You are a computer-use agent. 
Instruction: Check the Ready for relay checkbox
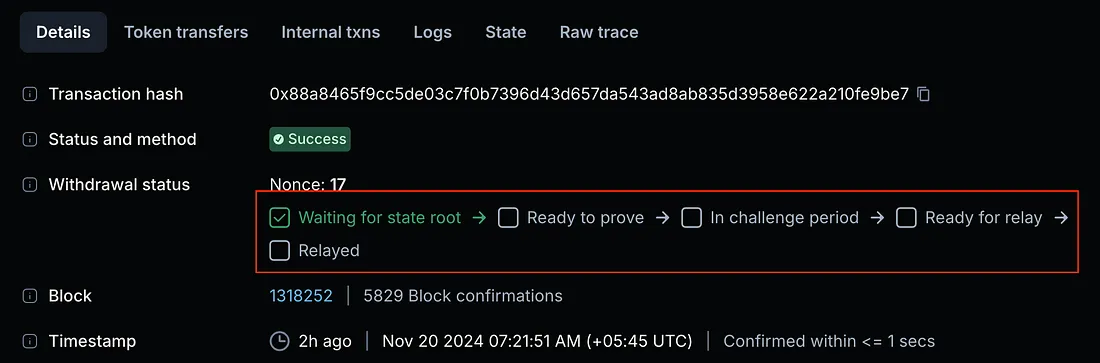point(906,218)
